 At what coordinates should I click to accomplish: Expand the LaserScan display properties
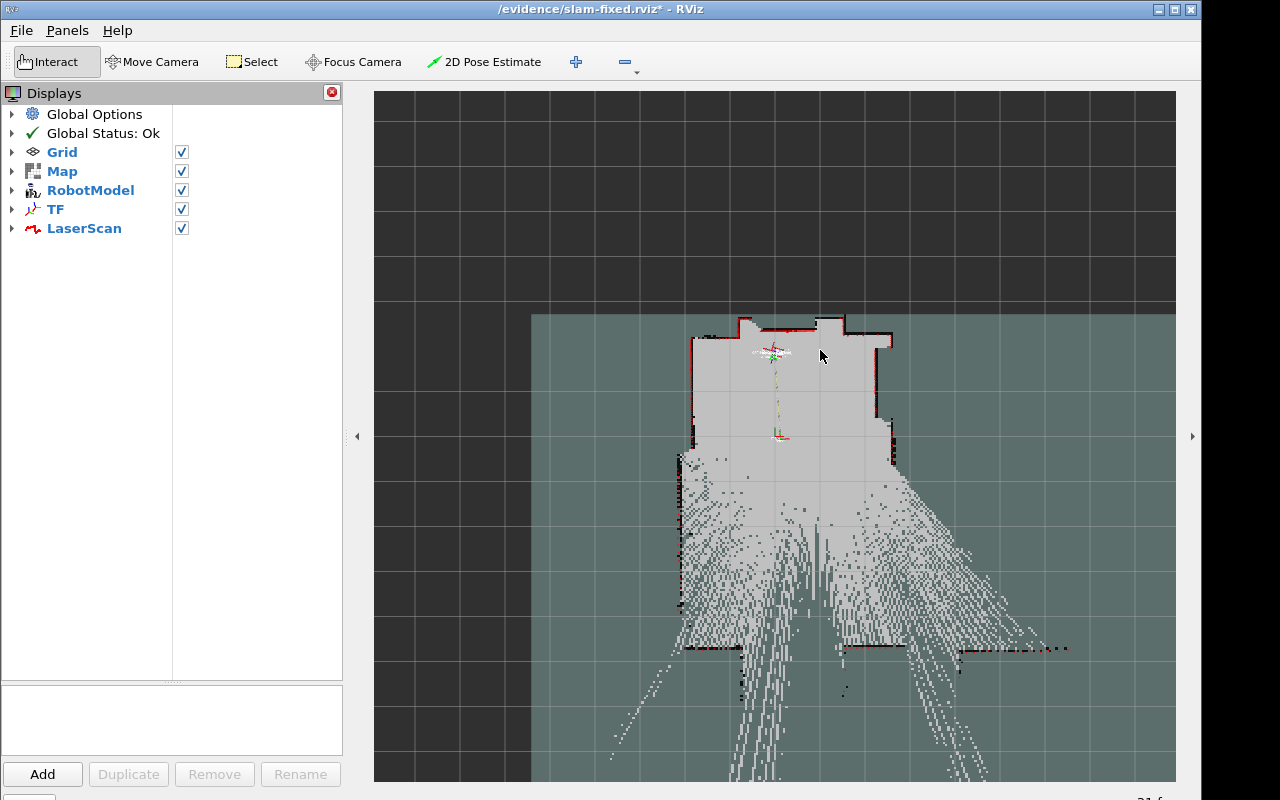(x=12, y=228)
